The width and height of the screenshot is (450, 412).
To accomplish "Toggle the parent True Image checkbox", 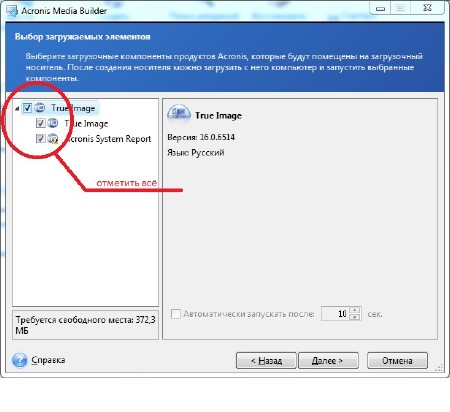I will coord(27,108).
